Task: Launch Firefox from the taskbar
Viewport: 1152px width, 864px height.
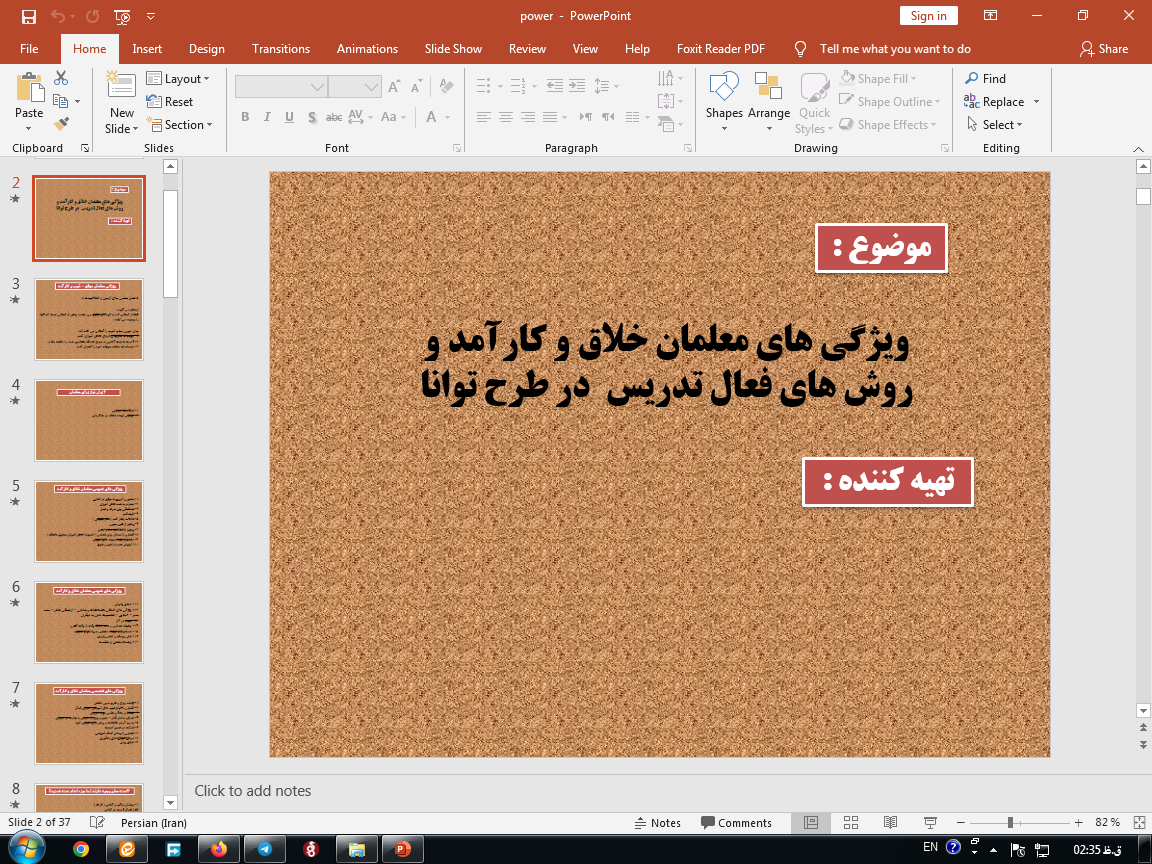Action: 219,849
